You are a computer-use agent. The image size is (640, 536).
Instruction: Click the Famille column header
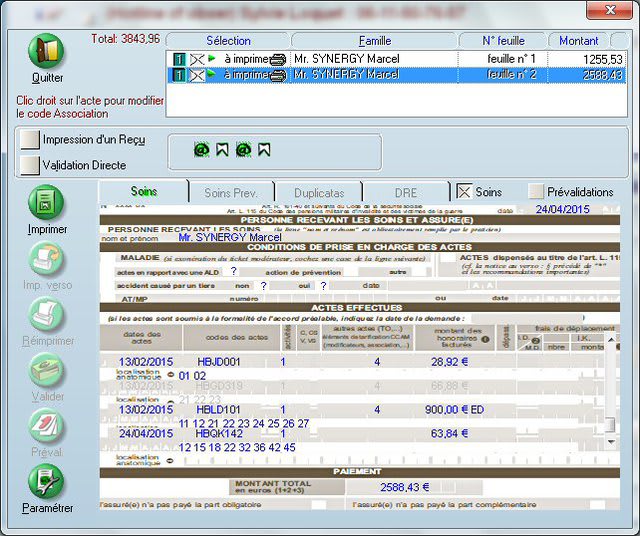[374, 40]
